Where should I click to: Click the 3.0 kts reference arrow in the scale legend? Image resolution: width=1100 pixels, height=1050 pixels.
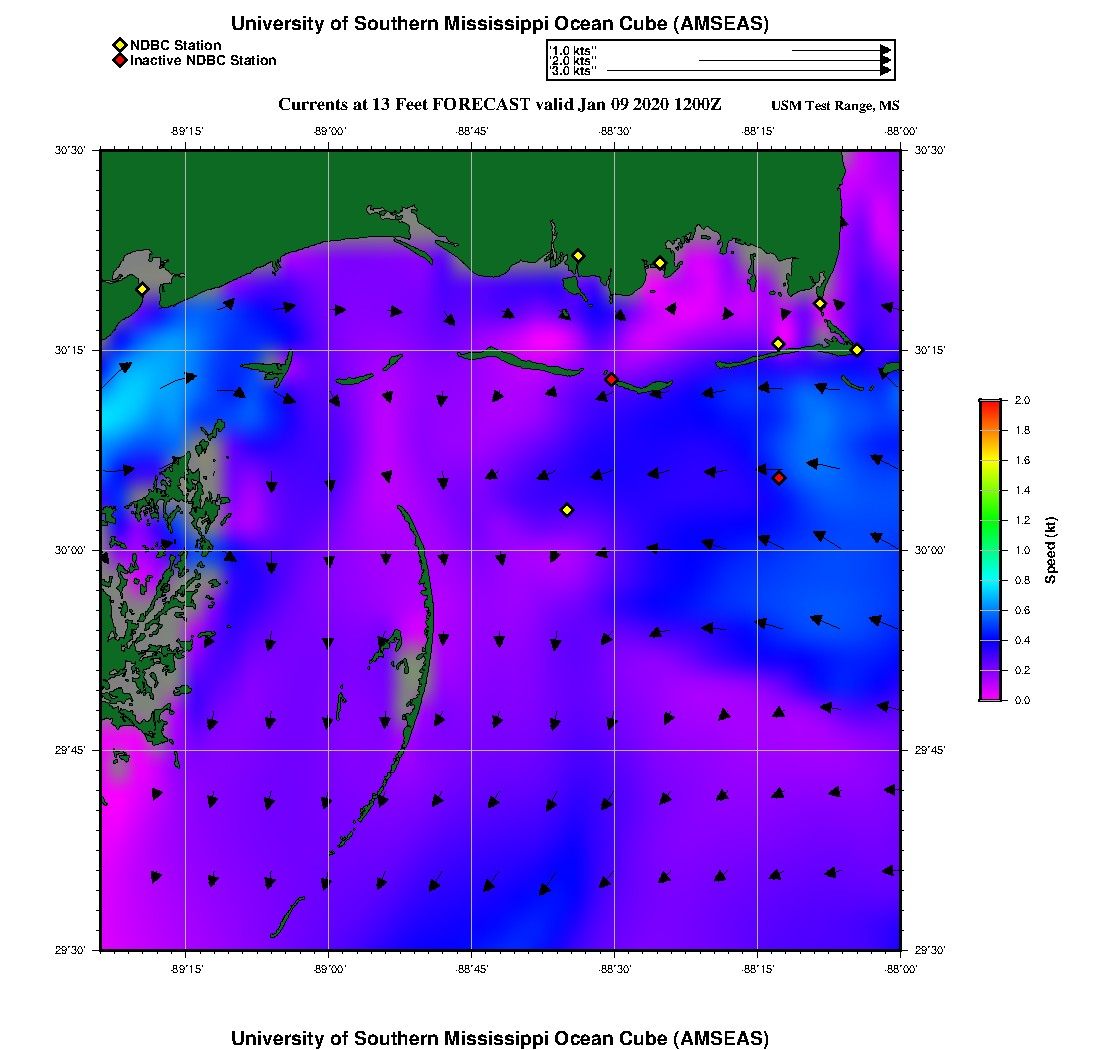click(x=749, y=71)
